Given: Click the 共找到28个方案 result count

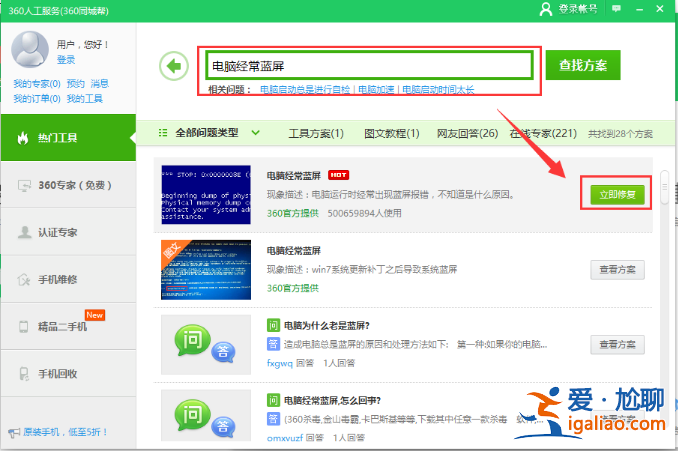Looking at the screenshot, I should (x=620, y=134).
